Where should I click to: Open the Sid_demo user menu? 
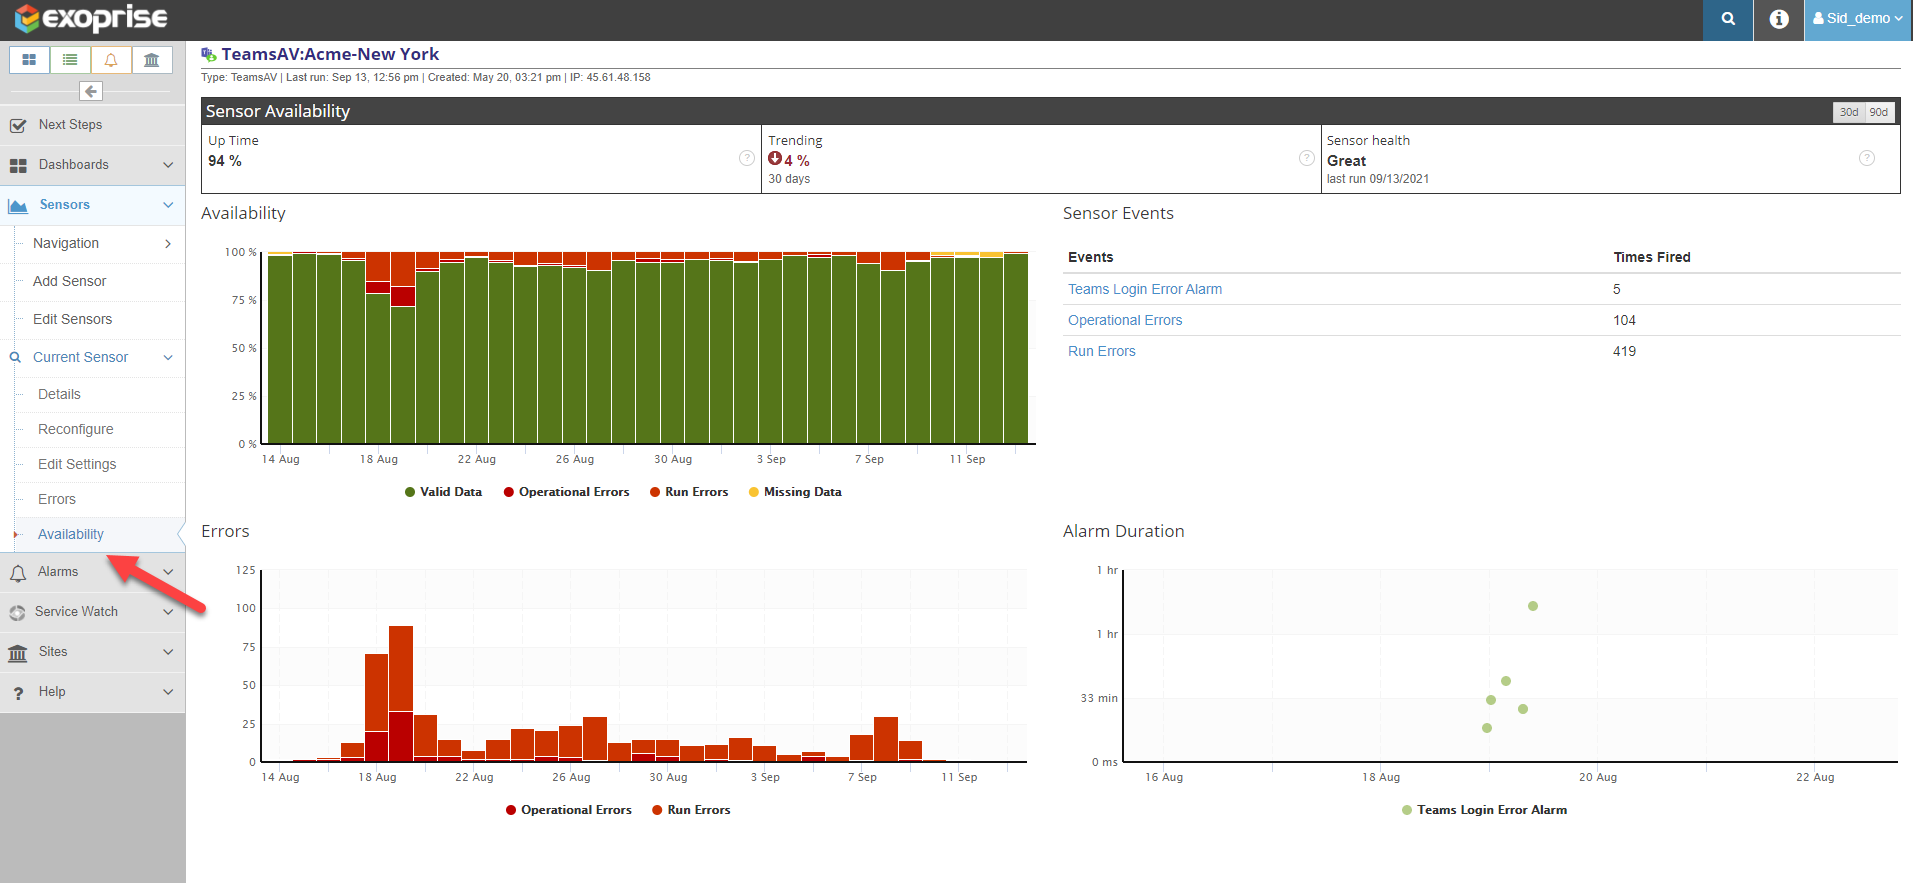point(1858,19)
